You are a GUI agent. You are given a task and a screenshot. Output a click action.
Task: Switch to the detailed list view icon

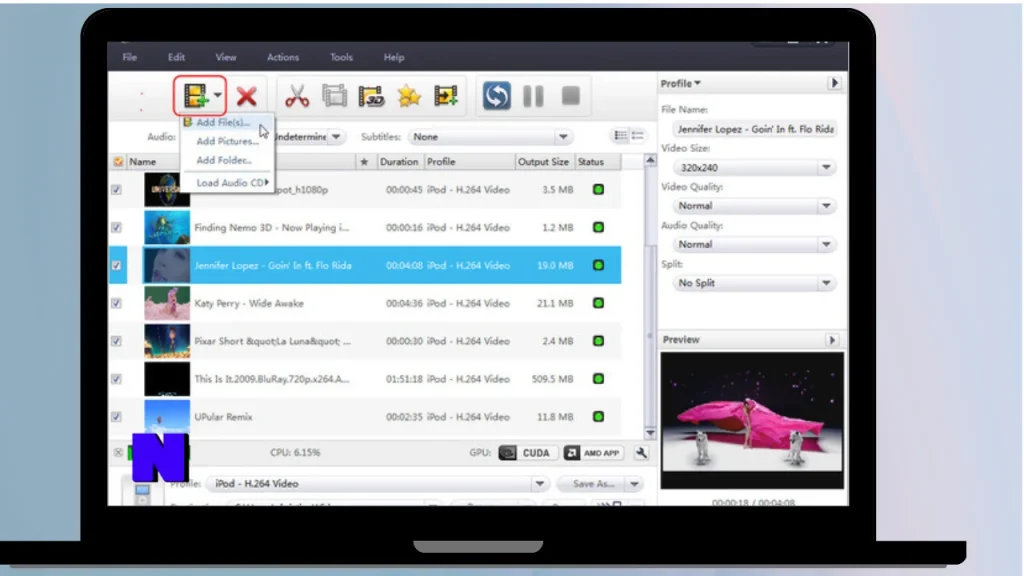coord(620,135)
